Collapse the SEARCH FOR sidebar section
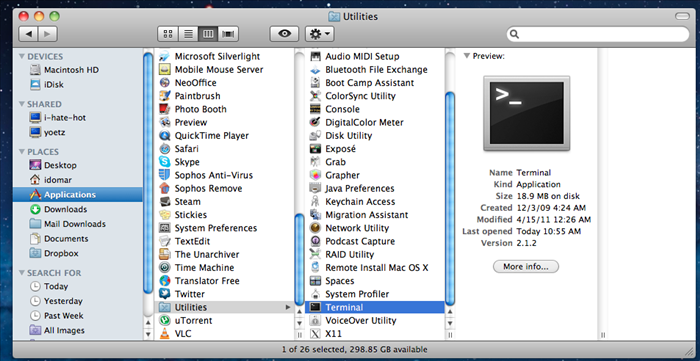This screenshot has height=361, width=700. [x=22, y=273]
